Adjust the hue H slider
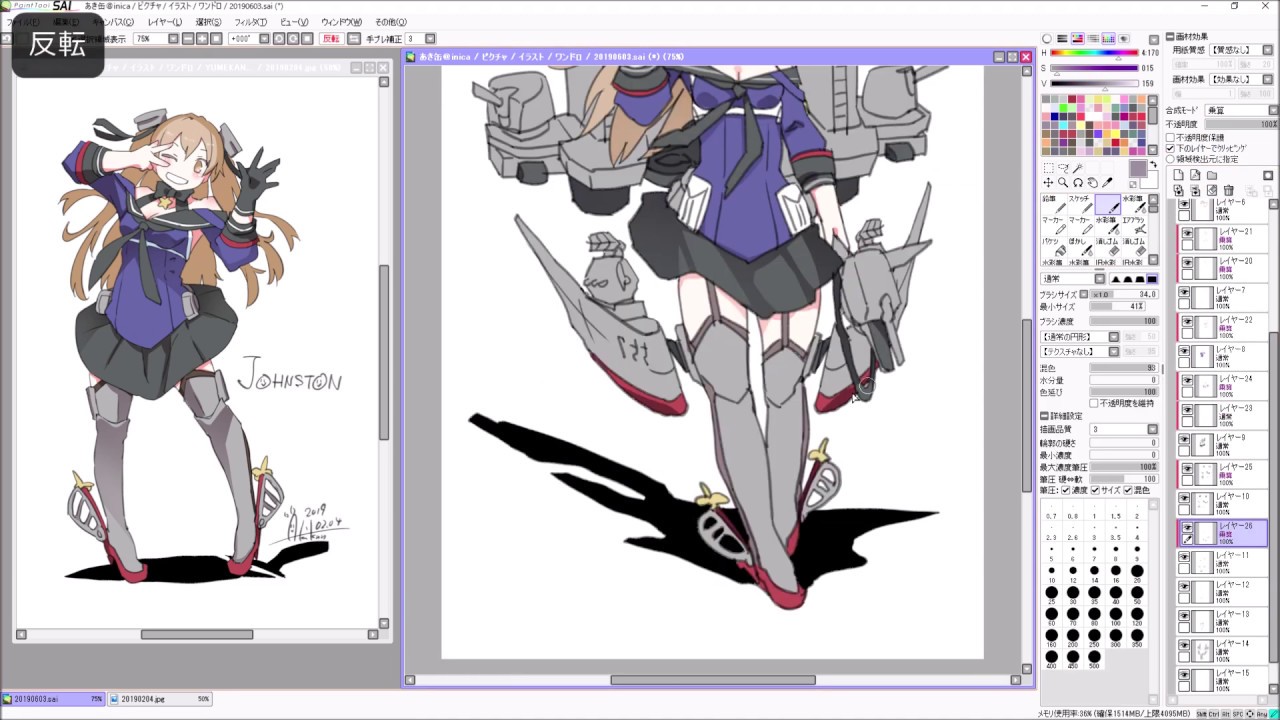Image resolution: width=1280 pixels, height=720 pixels. click(x=1093, y=53)
